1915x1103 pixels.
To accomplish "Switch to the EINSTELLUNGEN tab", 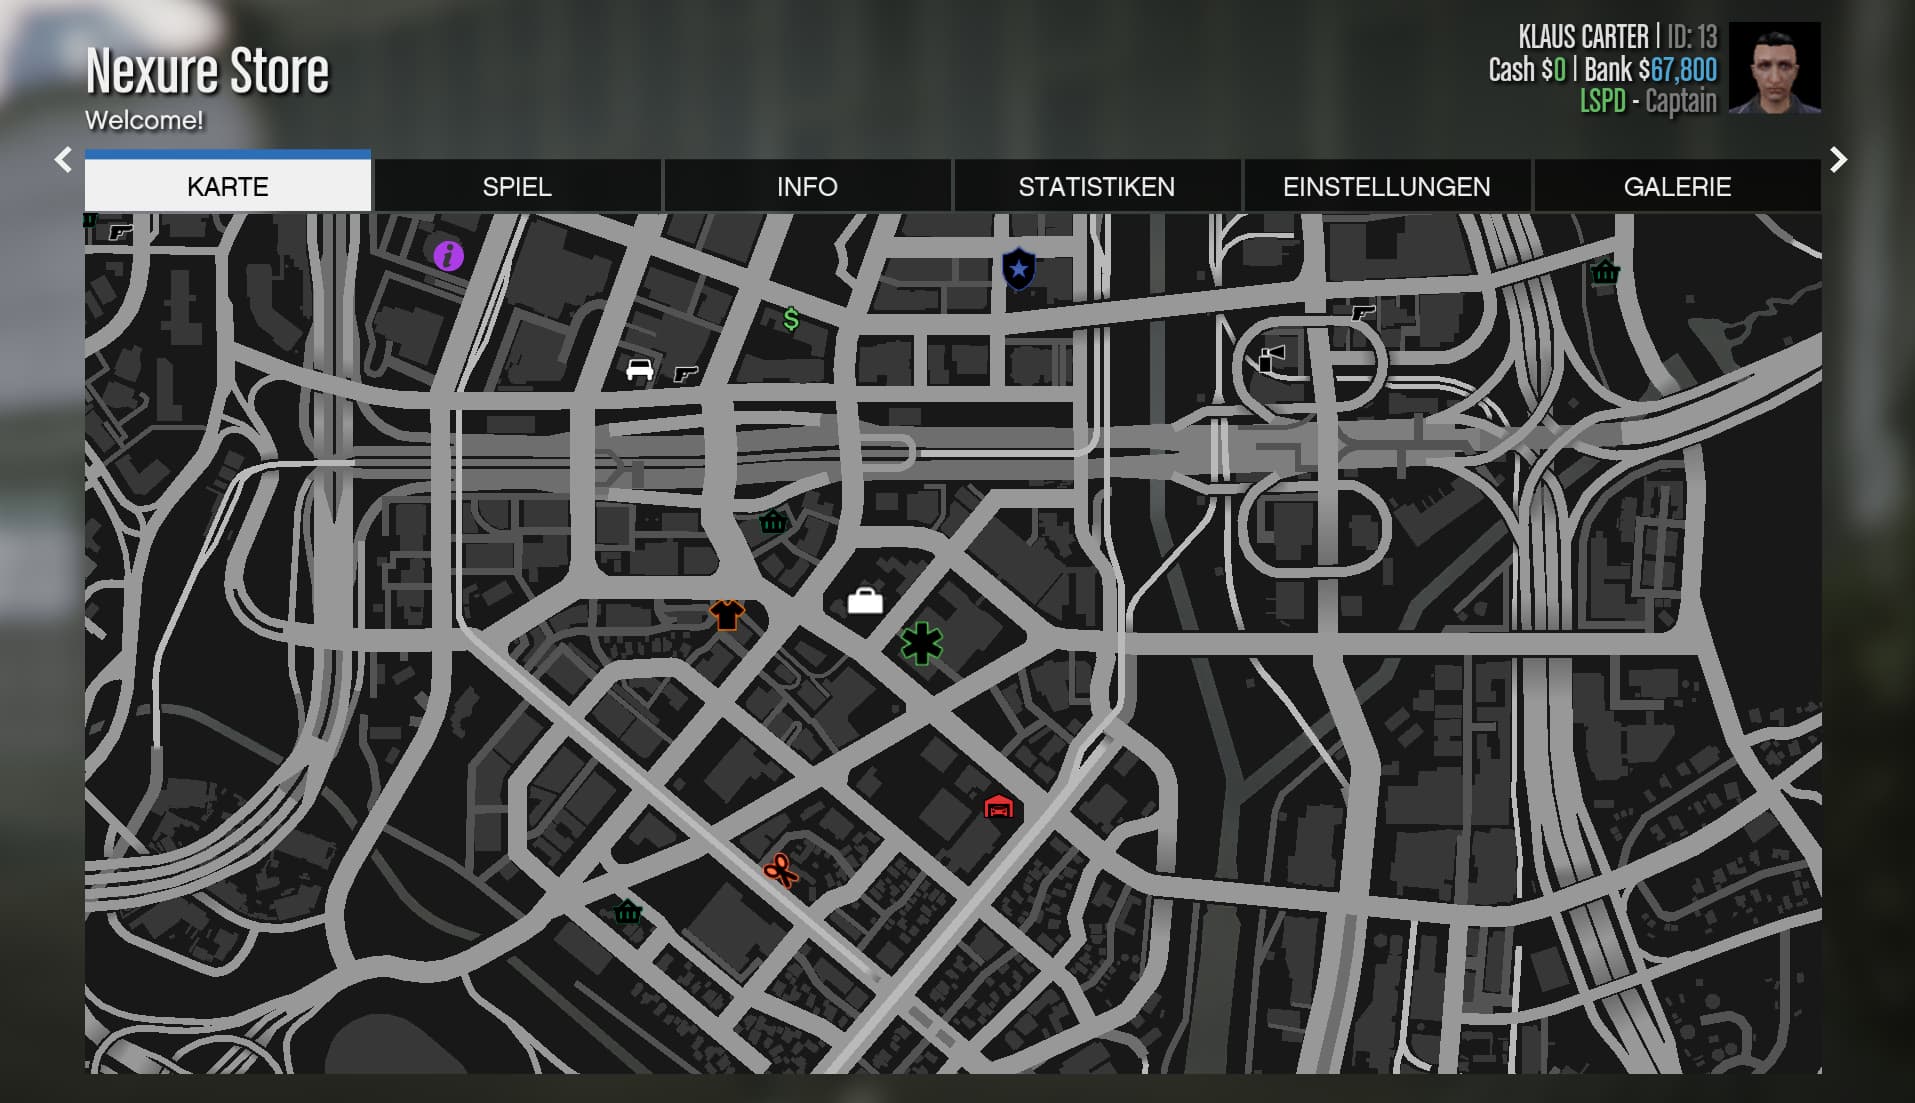I will pos(1387,186).
